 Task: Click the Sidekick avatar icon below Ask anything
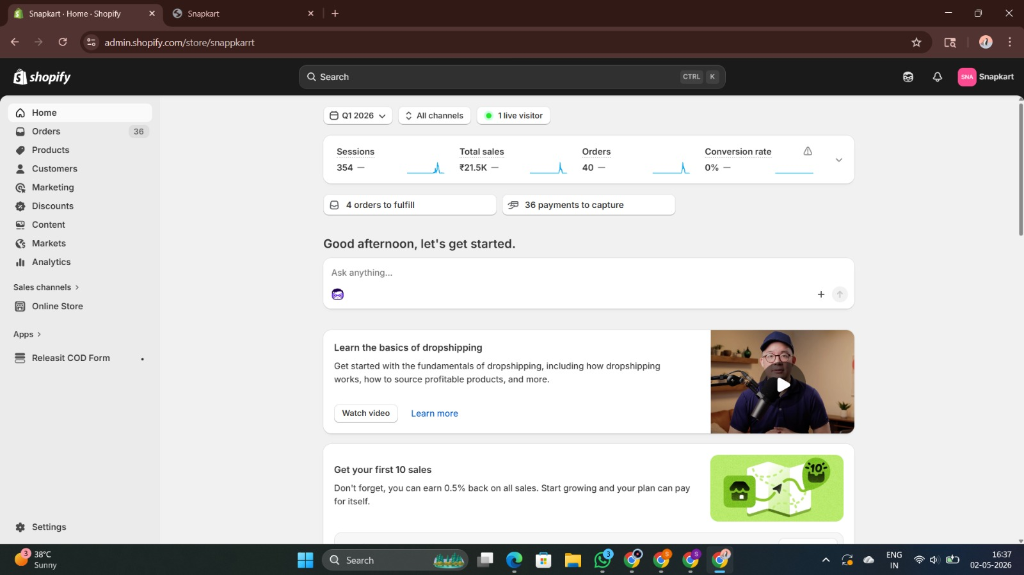point(338,294)
